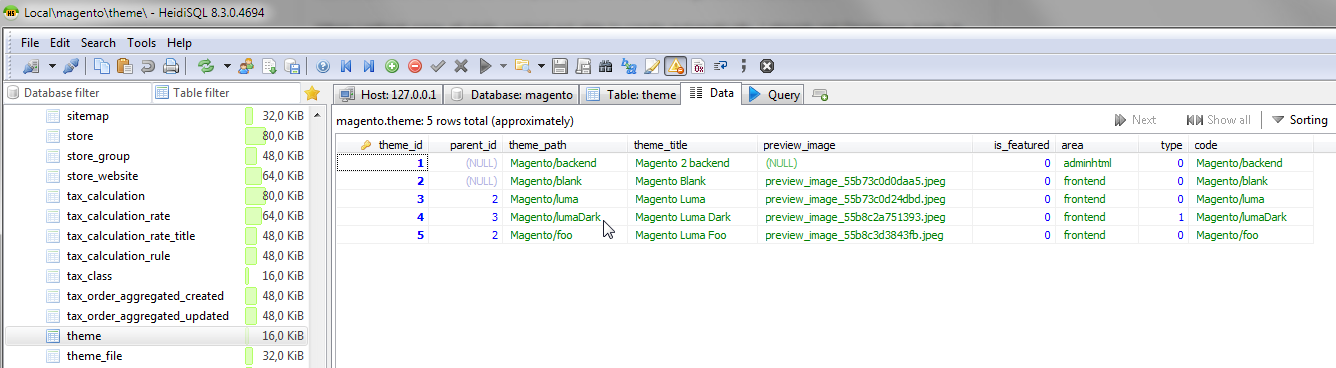
Task: Click the Find binoculars icon
Action: click(x=606, y=66)
